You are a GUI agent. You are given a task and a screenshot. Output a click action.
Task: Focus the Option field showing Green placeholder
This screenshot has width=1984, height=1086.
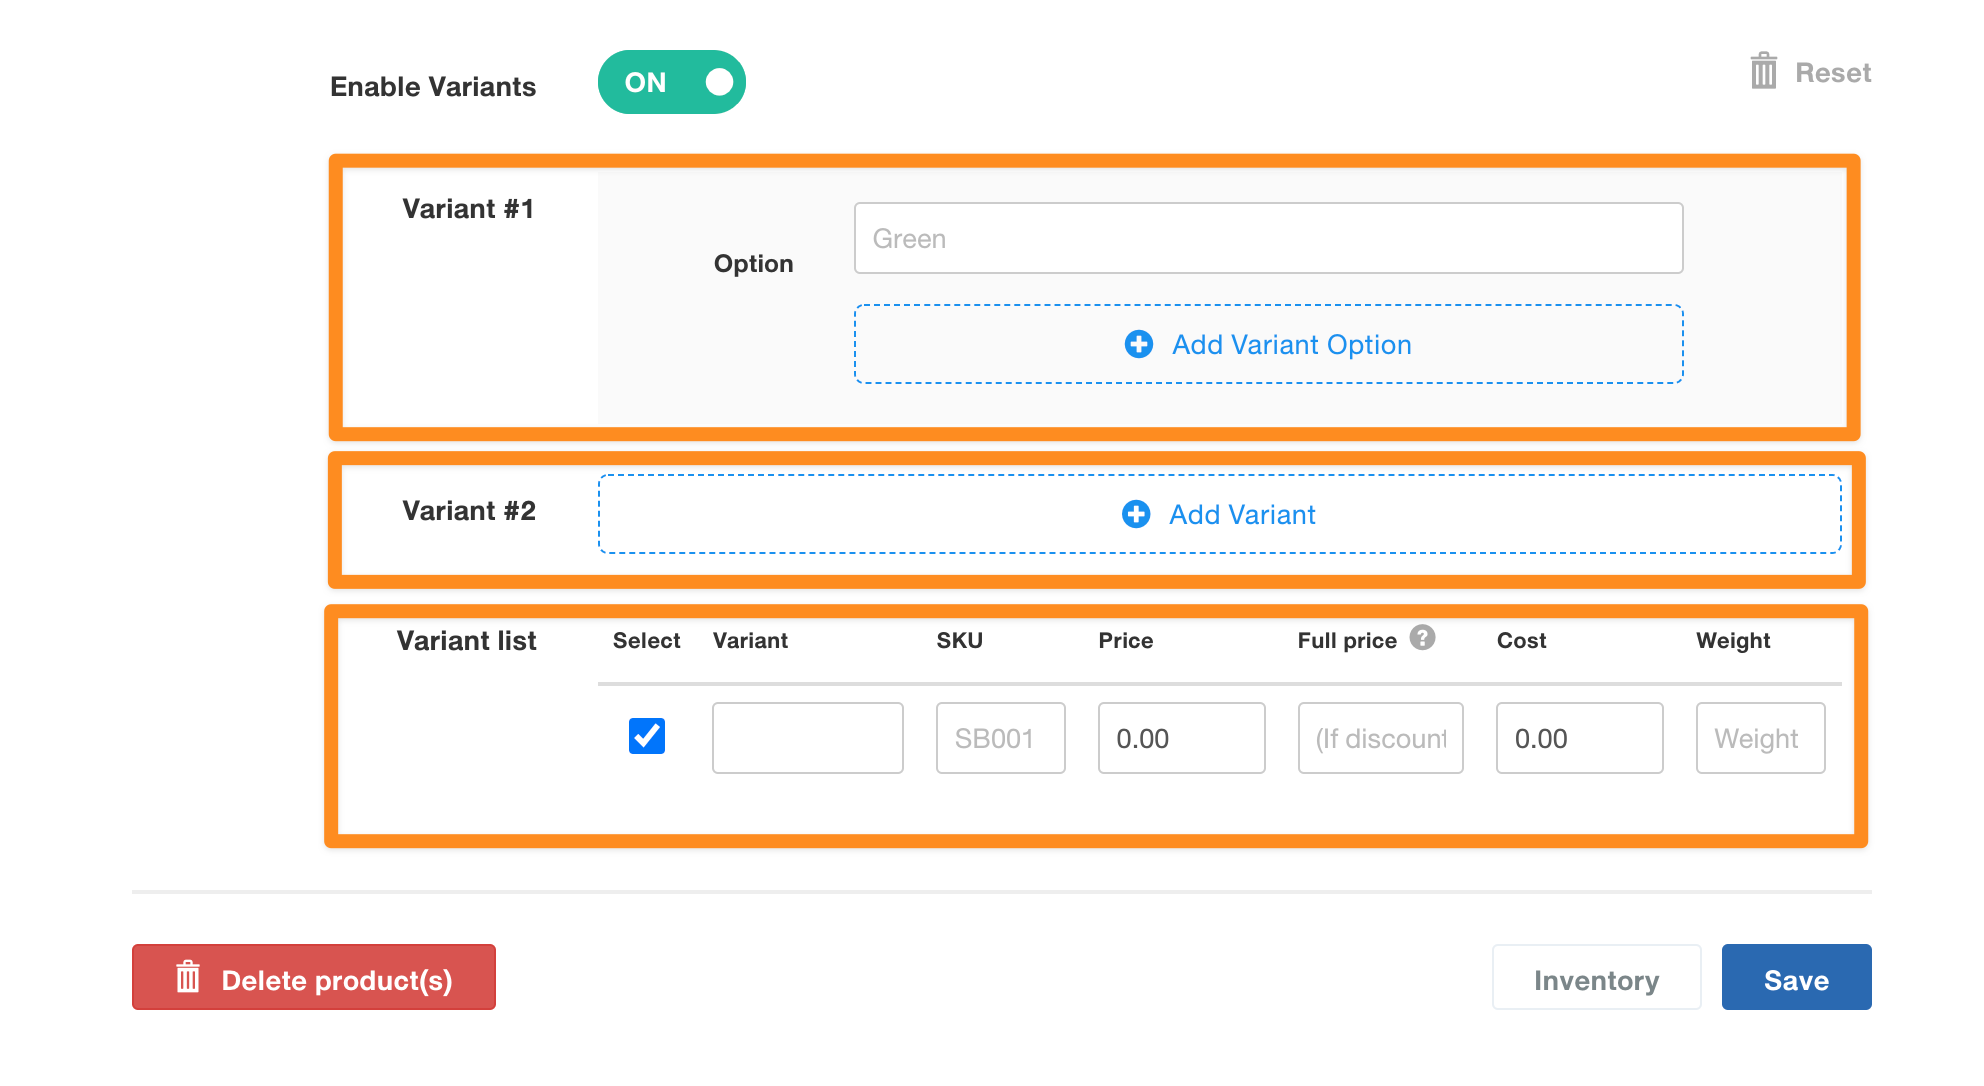(x=1268, y=238)
